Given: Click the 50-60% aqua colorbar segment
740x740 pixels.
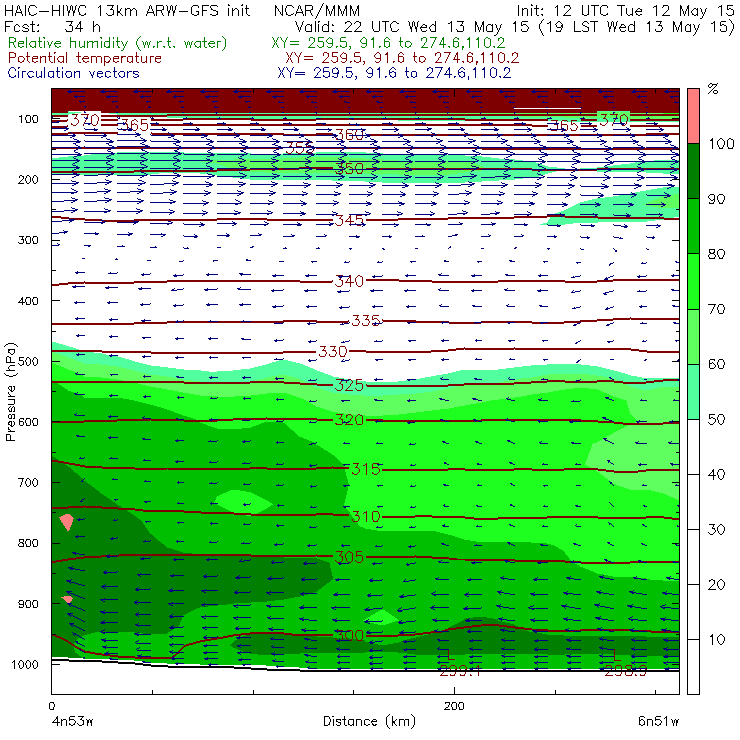Looking at the screenshot, I should point(693,392).
